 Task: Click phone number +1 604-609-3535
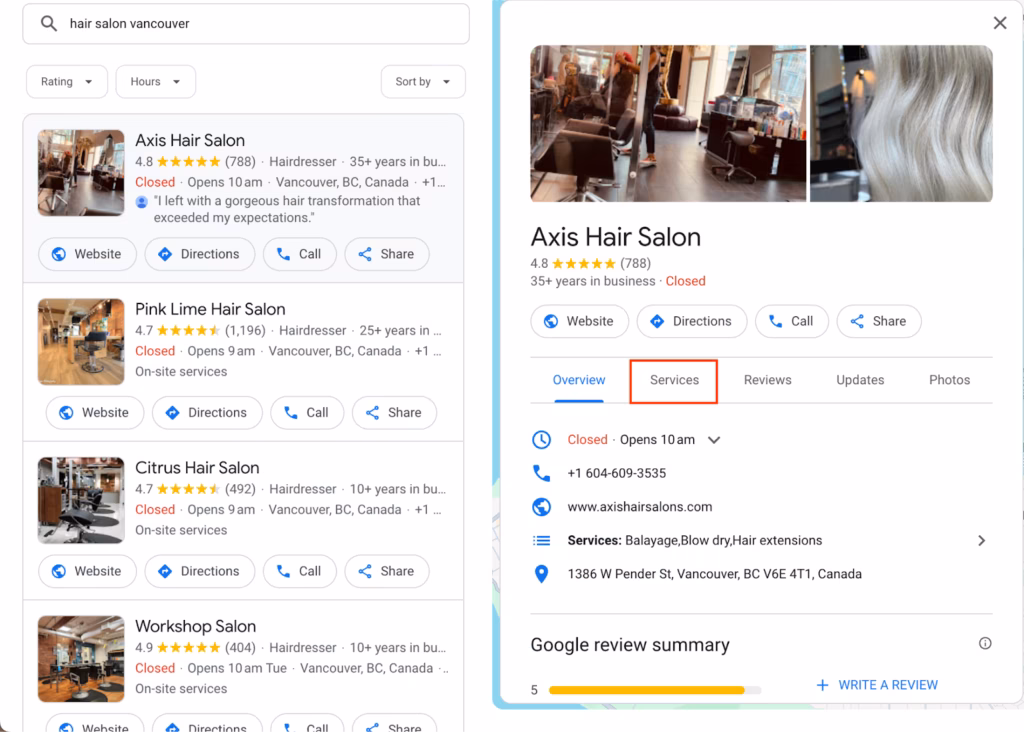tap(616, 473)
